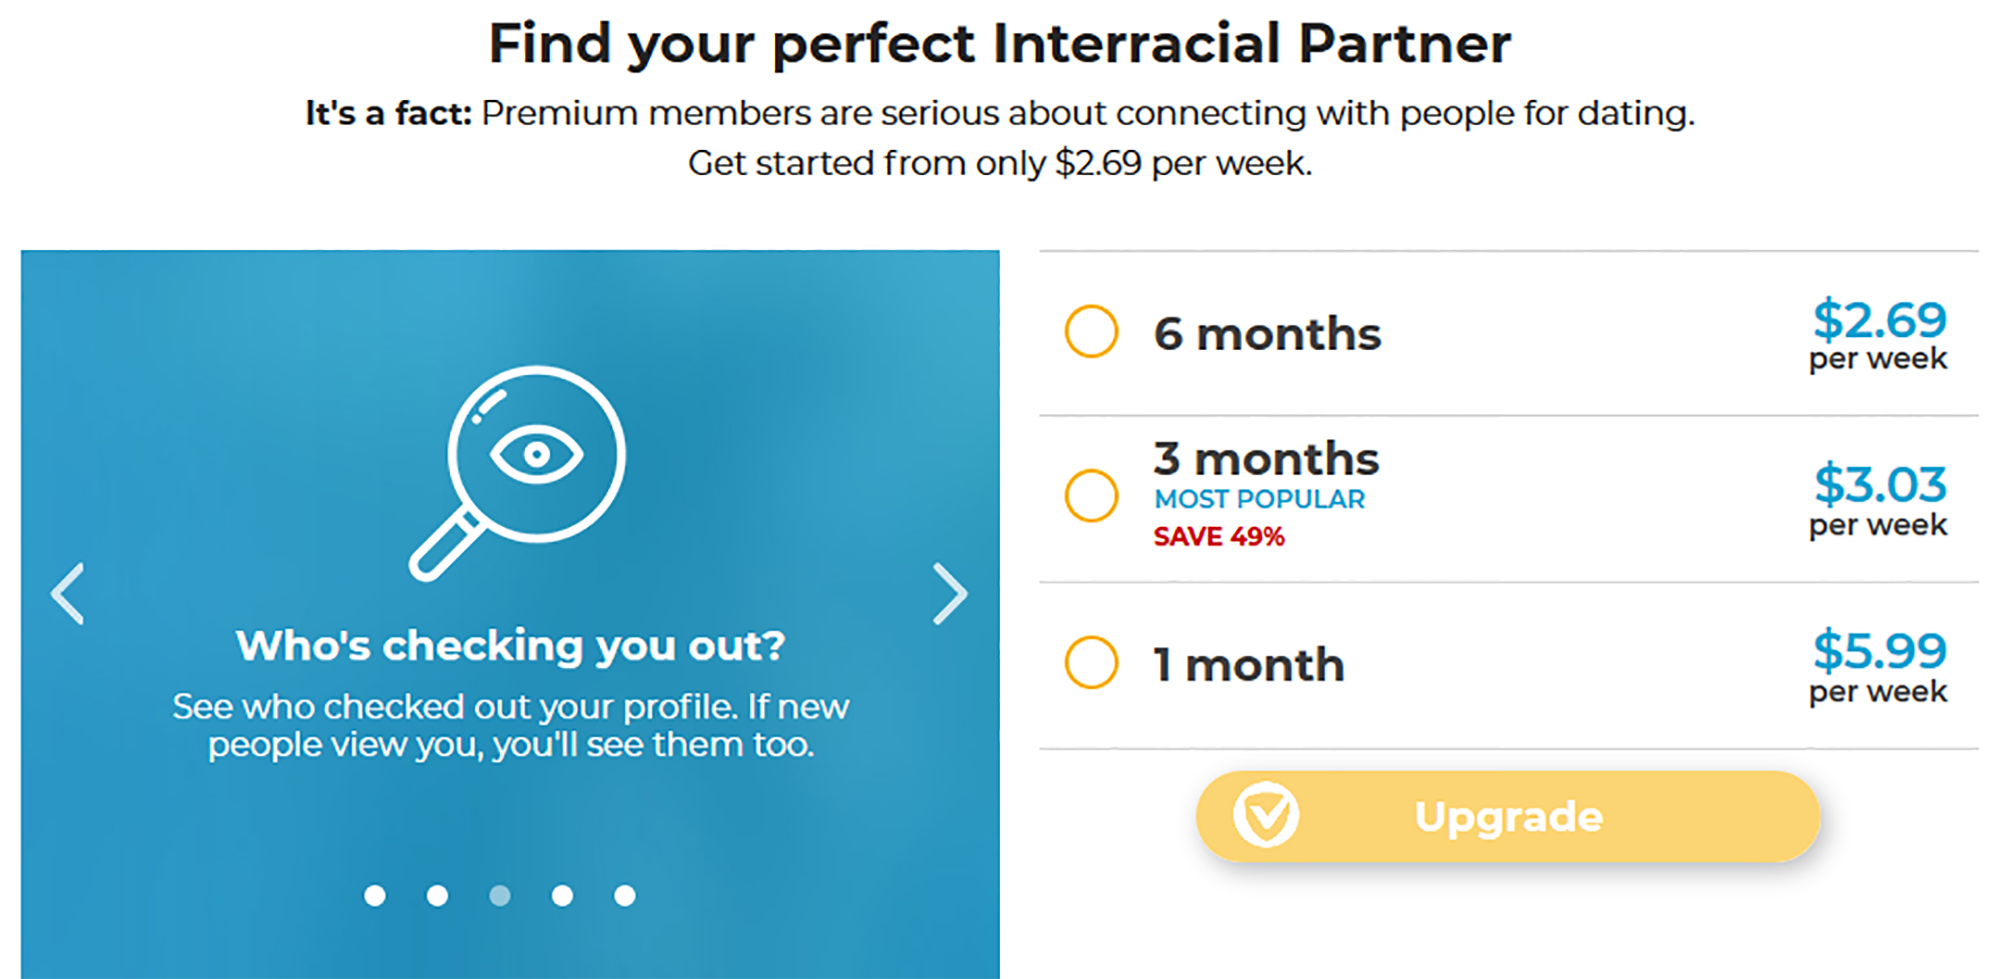
Task: Click the "6 months" plan label
Action: click(1267, 334)
